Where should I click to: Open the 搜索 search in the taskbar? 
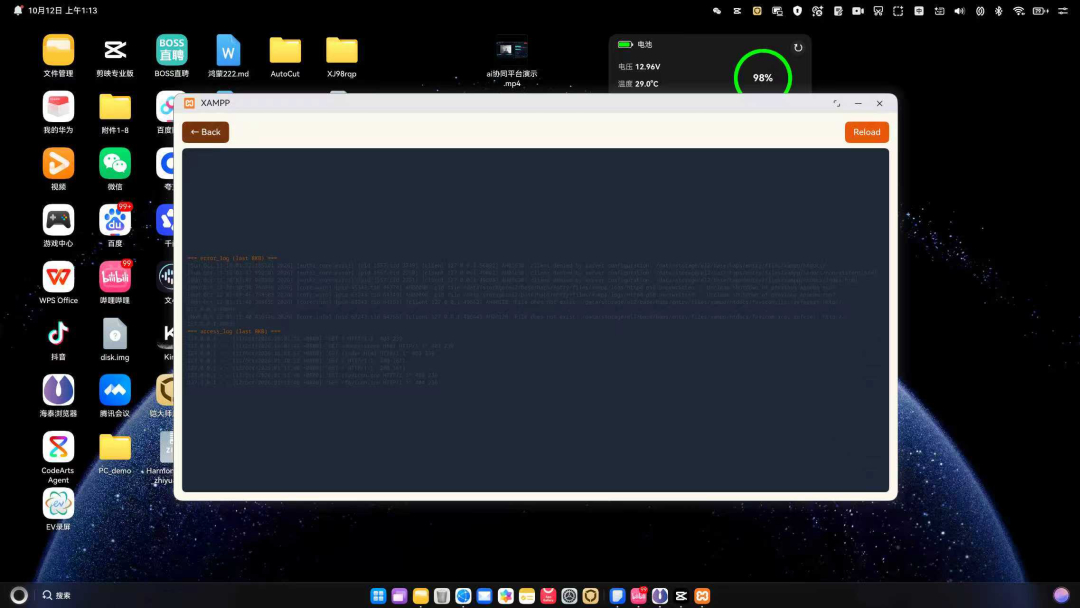56,596
